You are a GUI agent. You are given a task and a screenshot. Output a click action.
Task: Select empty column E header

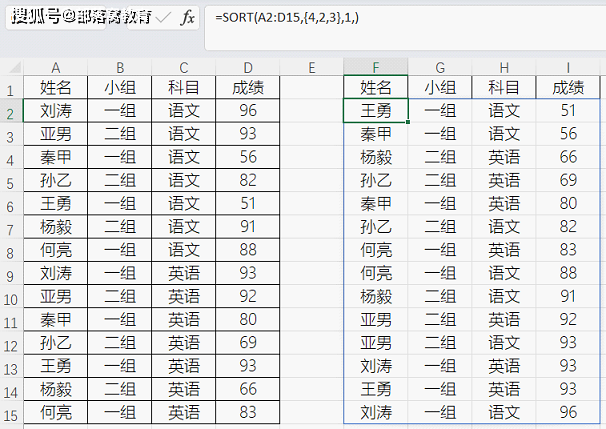point(311,67)
